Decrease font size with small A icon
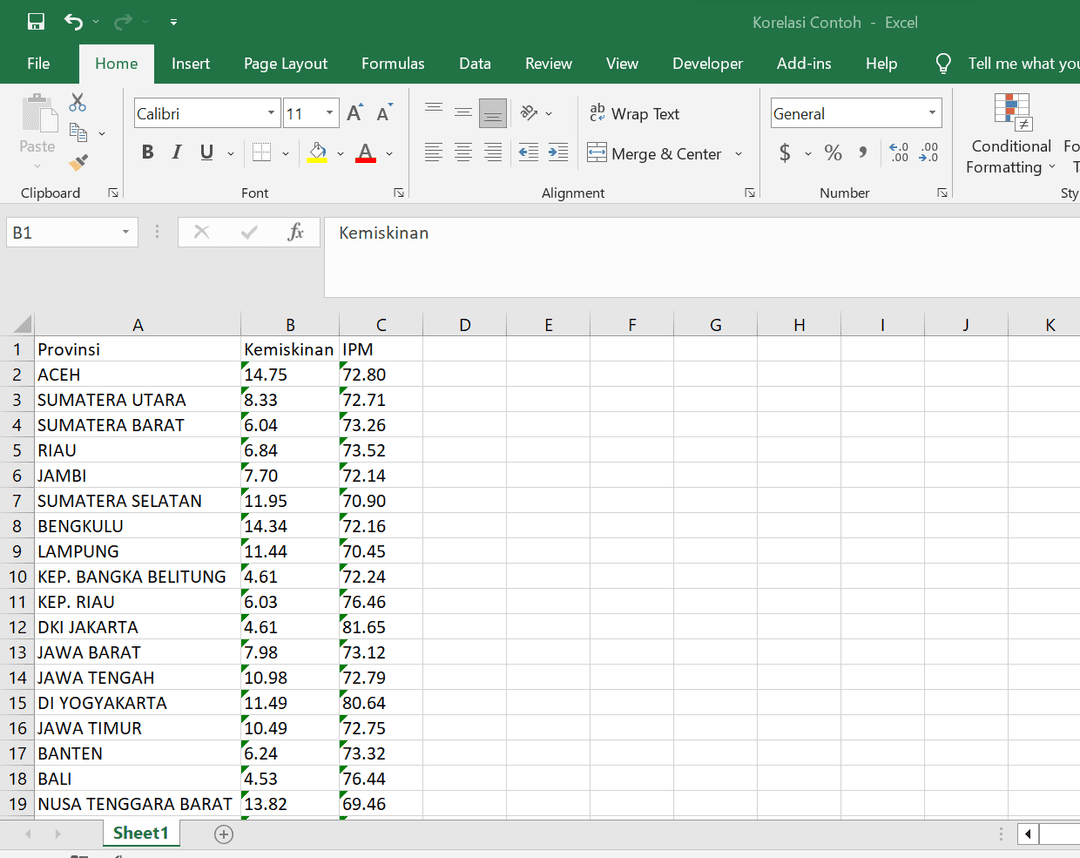The width and height of the screenshot is (1080, 858). (x=384, y=113)
